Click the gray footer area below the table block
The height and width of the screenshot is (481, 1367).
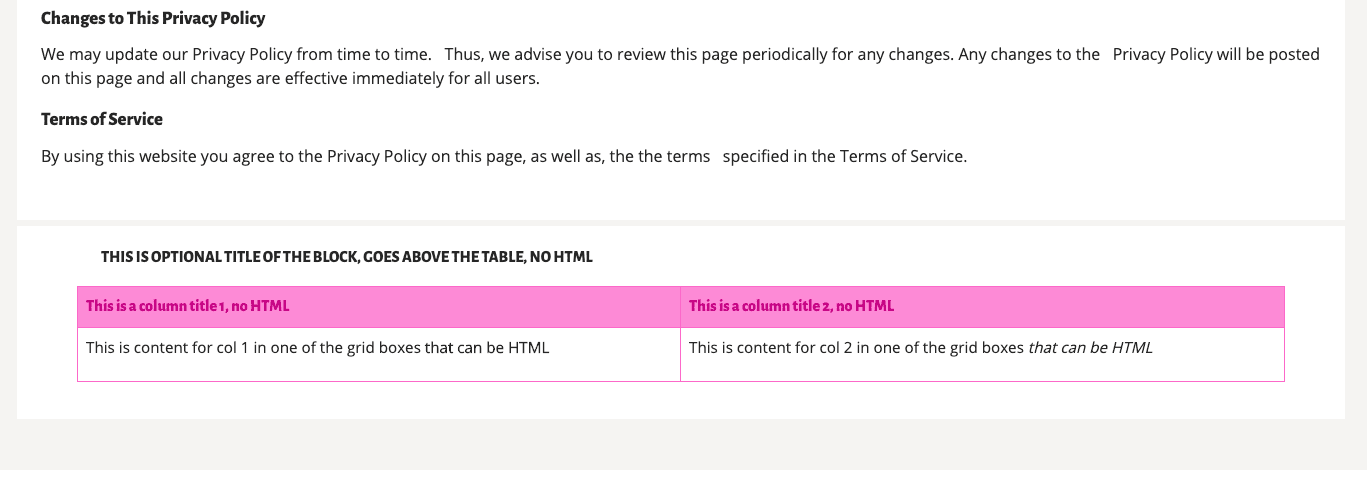(x=683, y=444)
